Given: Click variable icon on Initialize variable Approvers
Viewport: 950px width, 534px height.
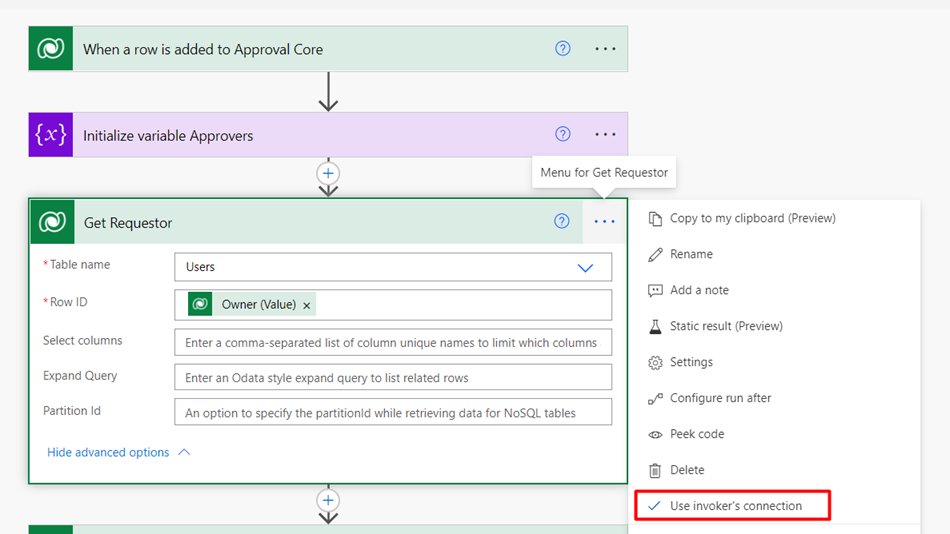Looking at the screenshot, I should coord(51,135).
